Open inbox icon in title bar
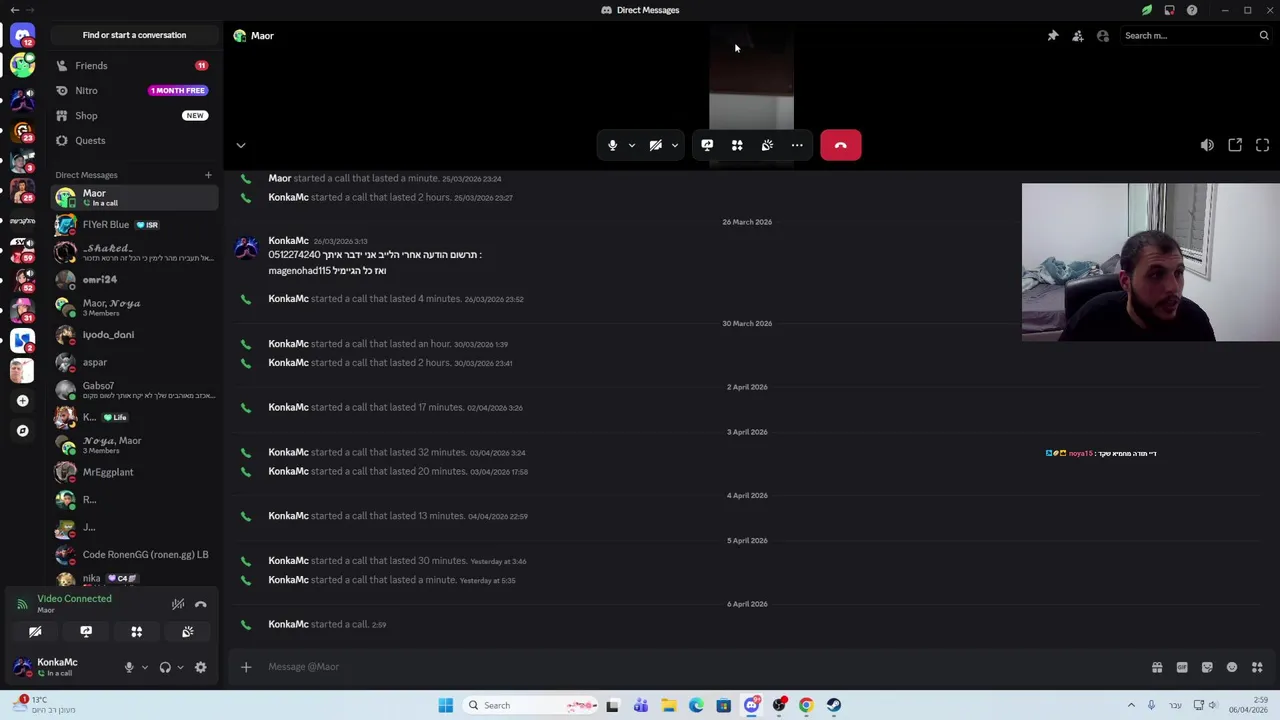Viewport: 1280px width, 720px height. click(x=1169, y=10)
